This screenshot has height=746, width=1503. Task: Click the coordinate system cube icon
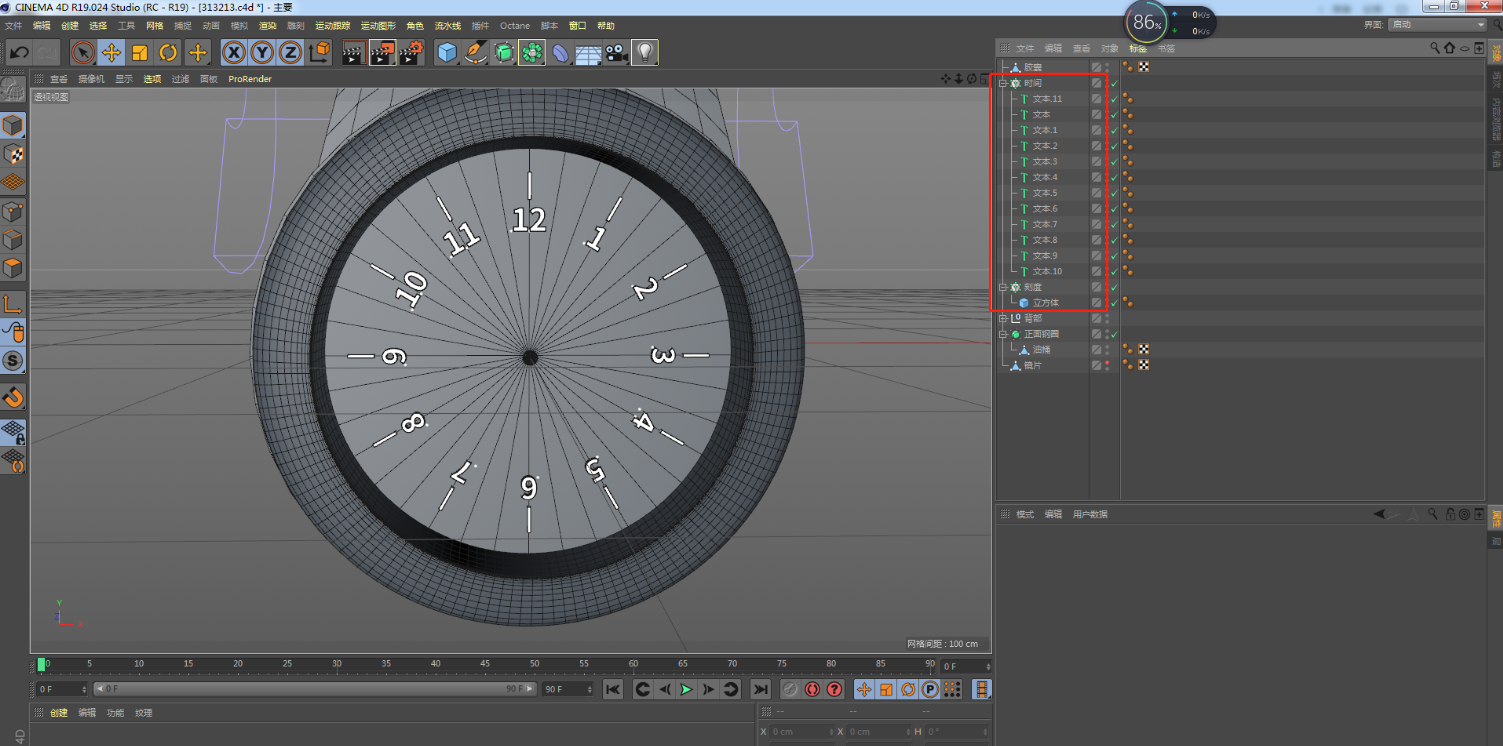(x=319, y=52)
